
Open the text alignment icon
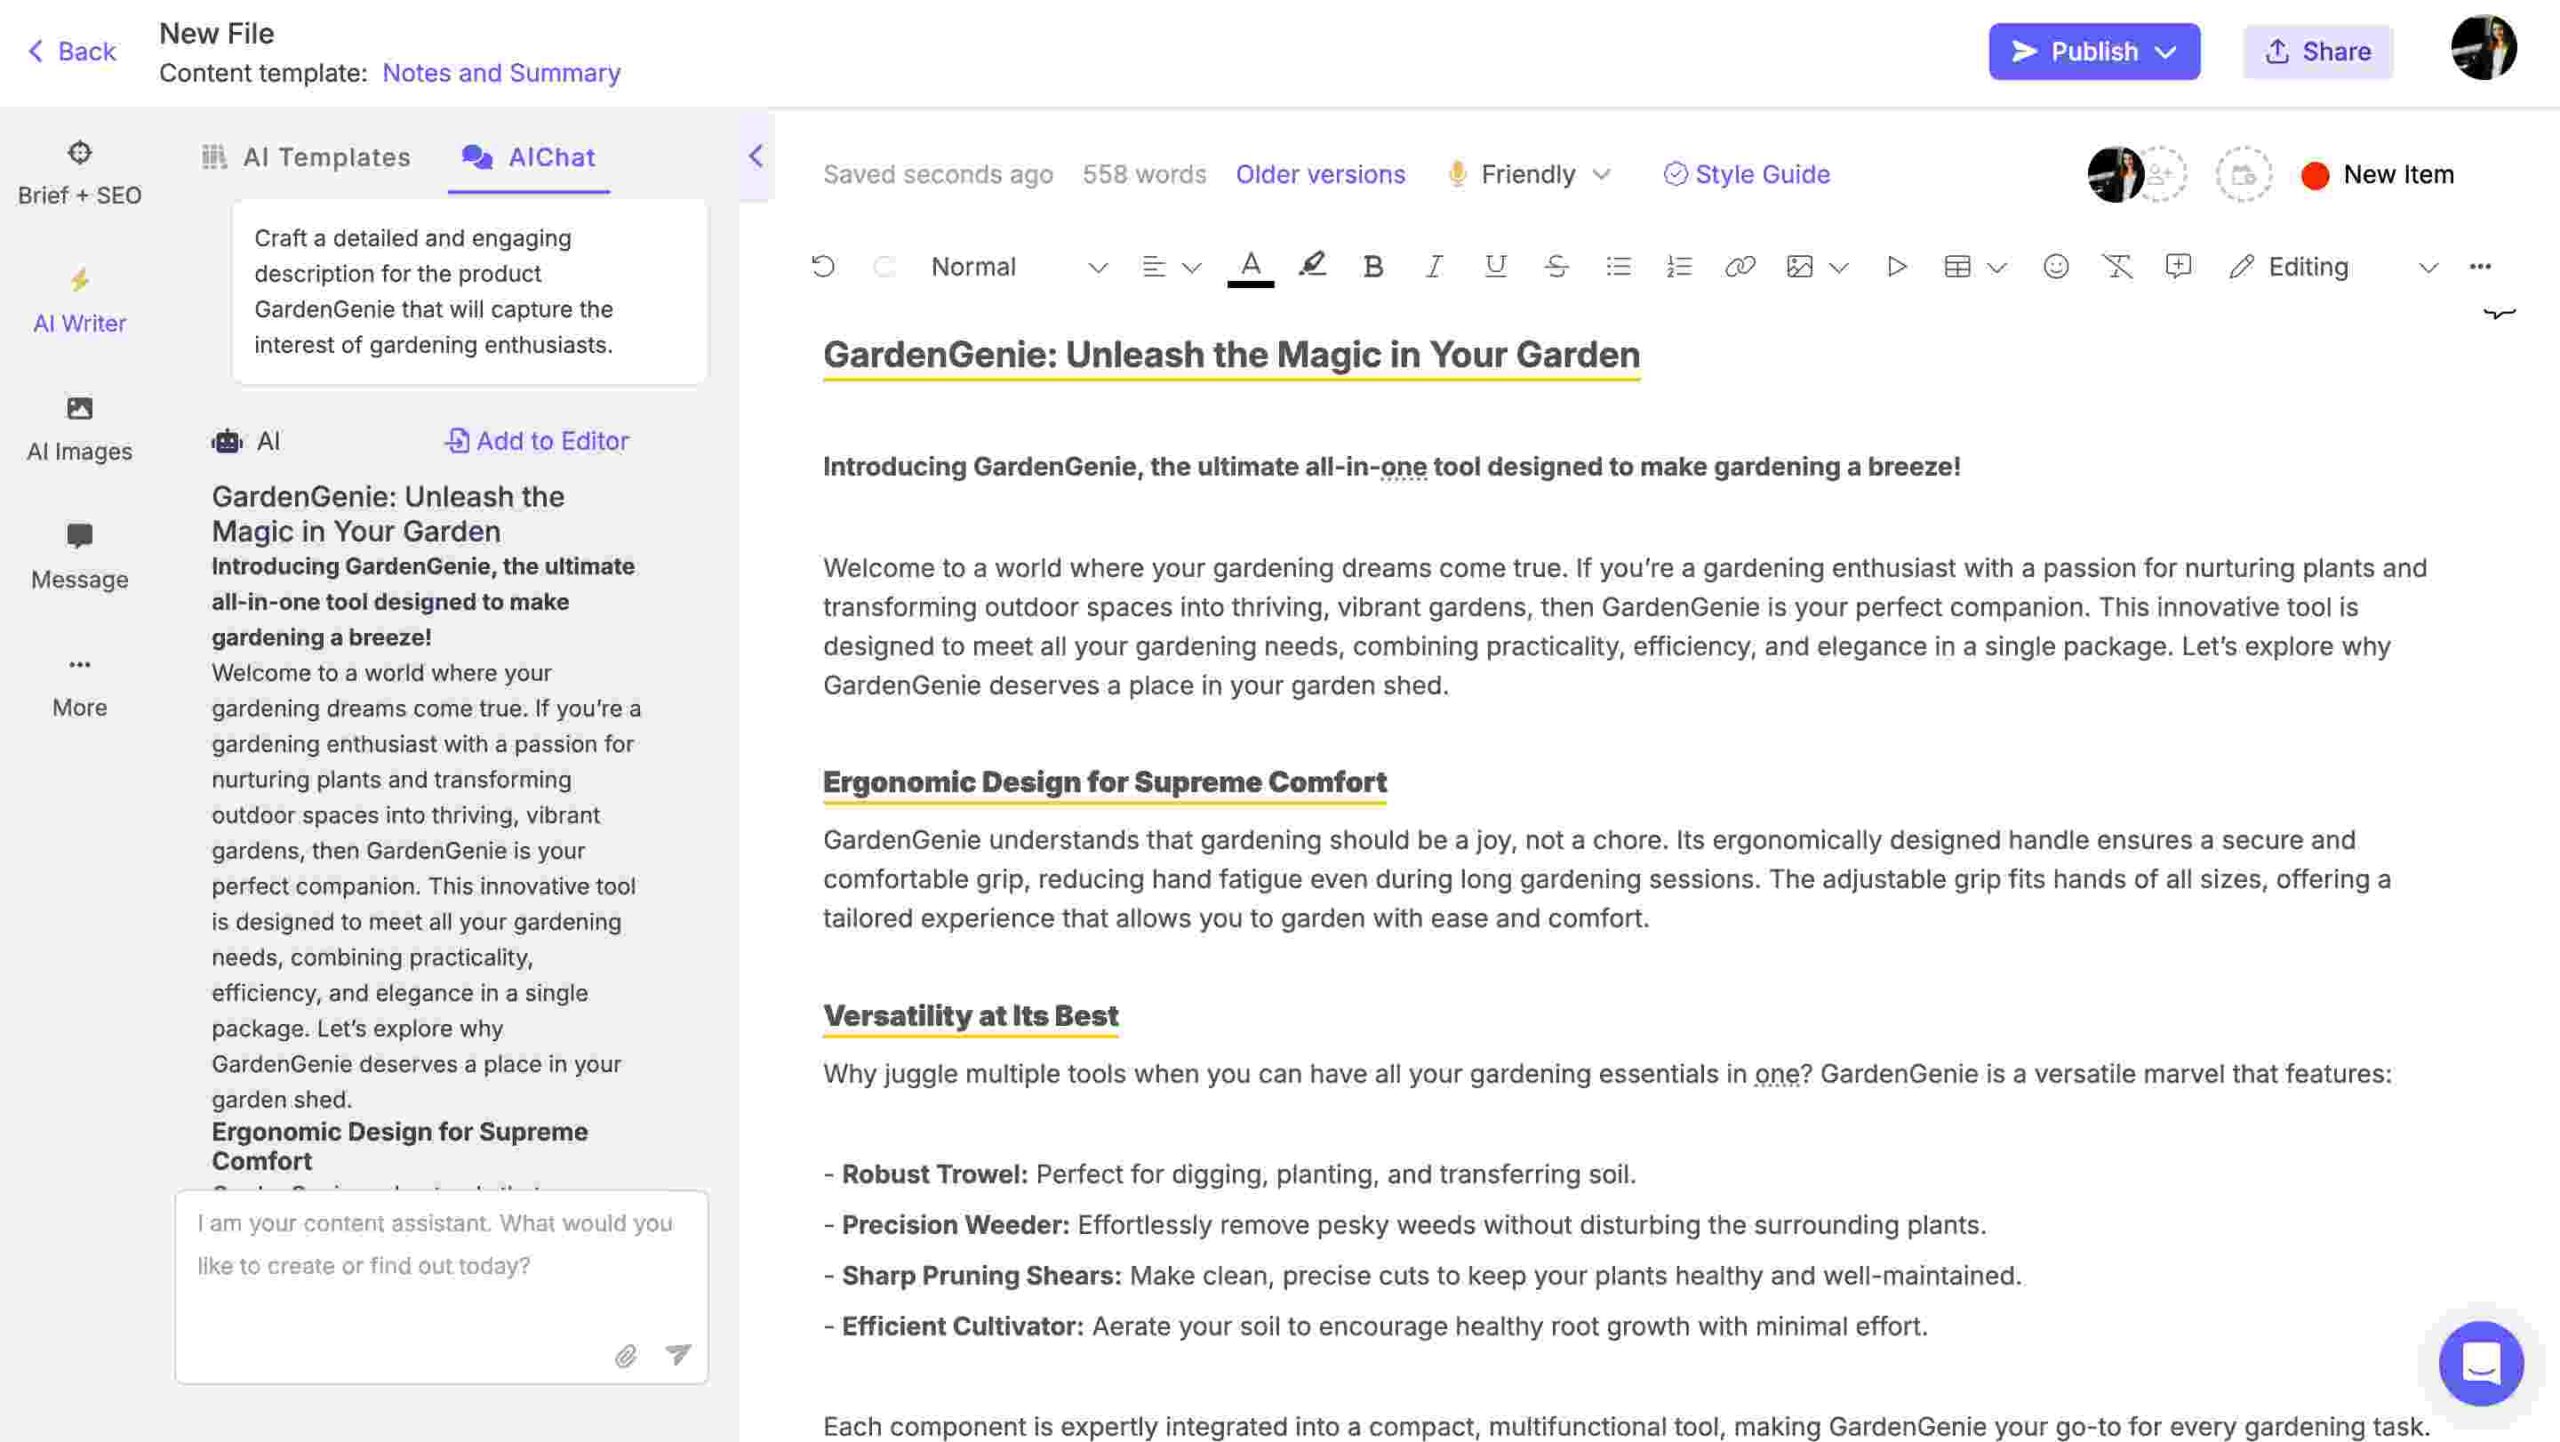click(1154, 266)
